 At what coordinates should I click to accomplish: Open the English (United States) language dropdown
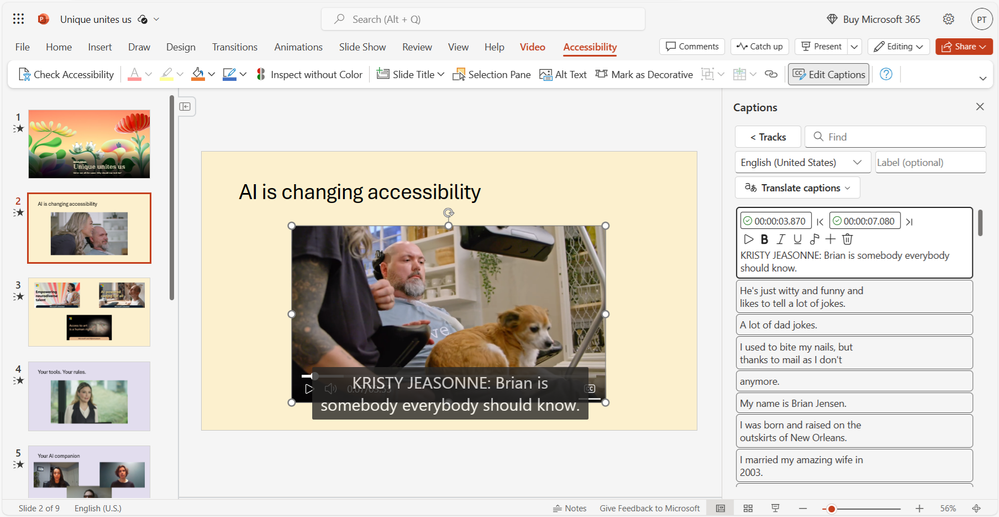click(803, 163)
